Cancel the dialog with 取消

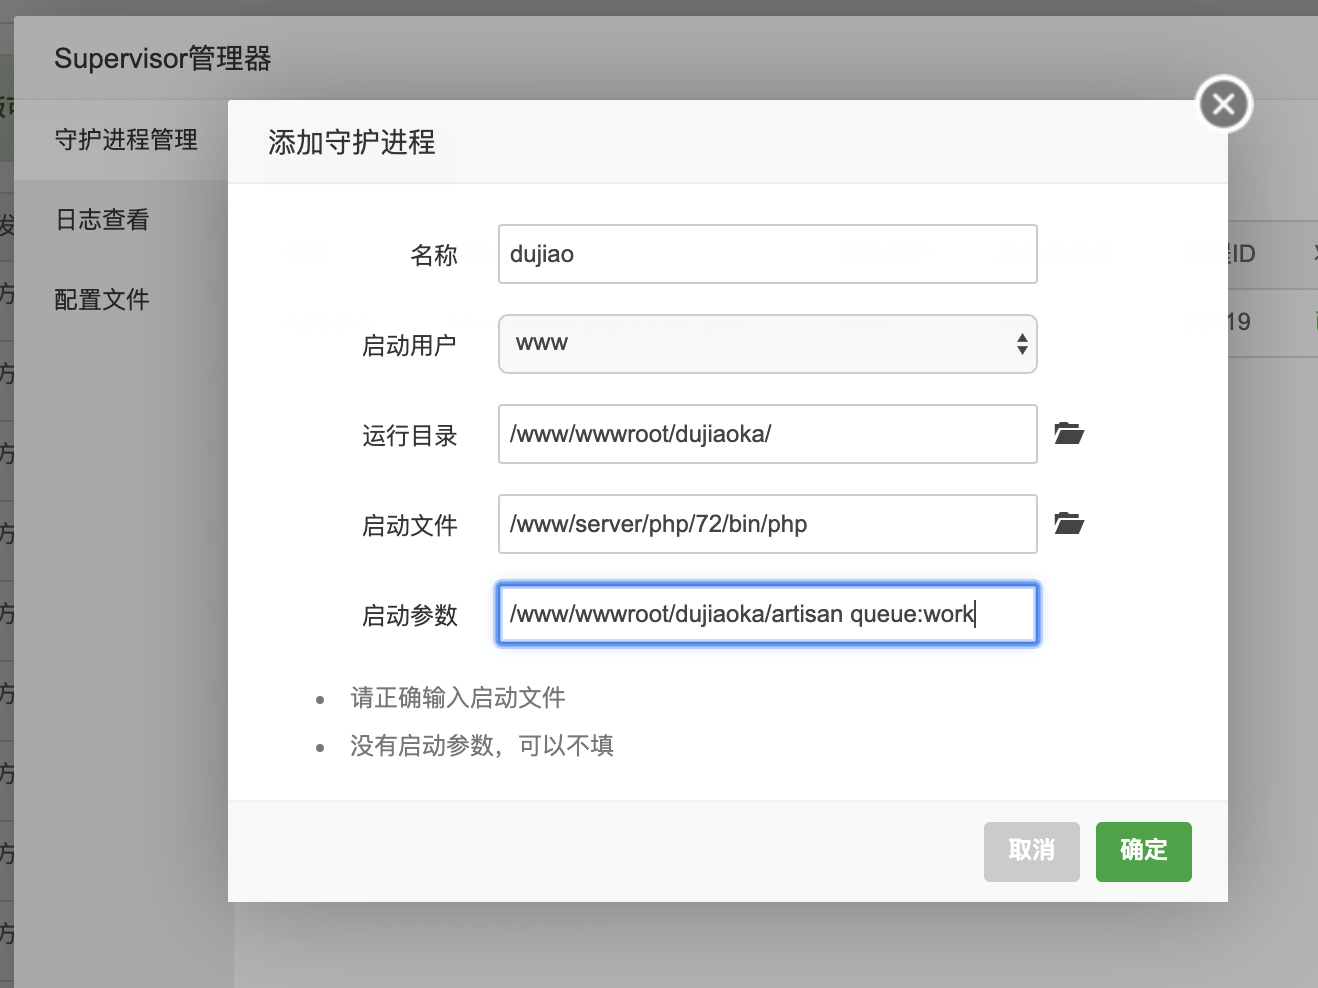tap(1031, 851)
